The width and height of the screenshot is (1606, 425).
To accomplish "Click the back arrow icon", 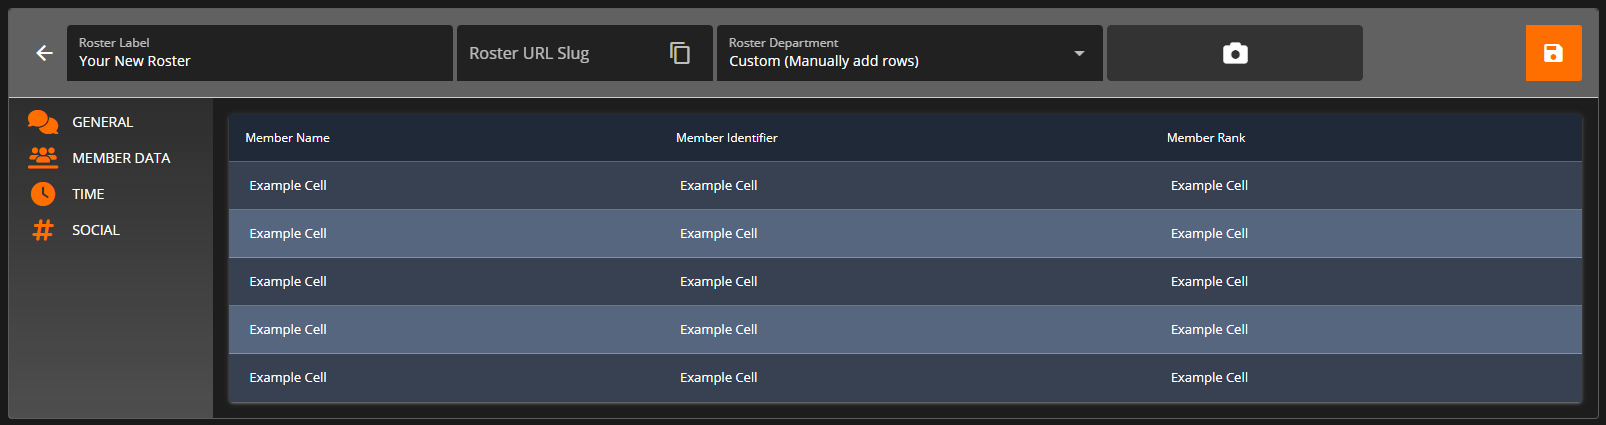I will (44, 53).
